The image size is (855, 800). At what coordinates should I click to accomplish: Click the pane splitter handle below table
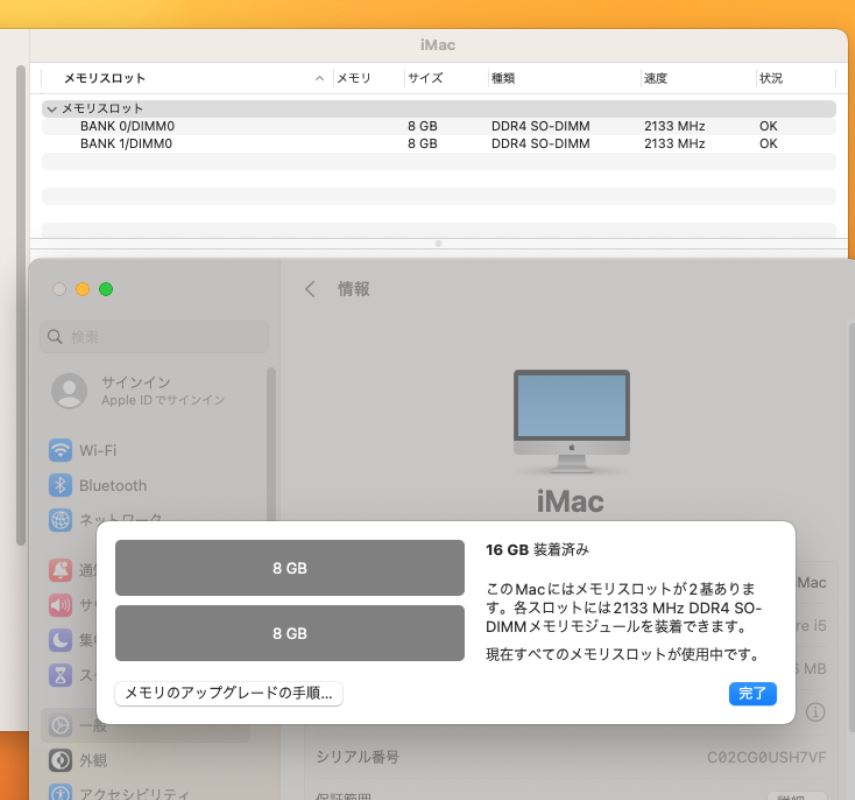point(438,244)
